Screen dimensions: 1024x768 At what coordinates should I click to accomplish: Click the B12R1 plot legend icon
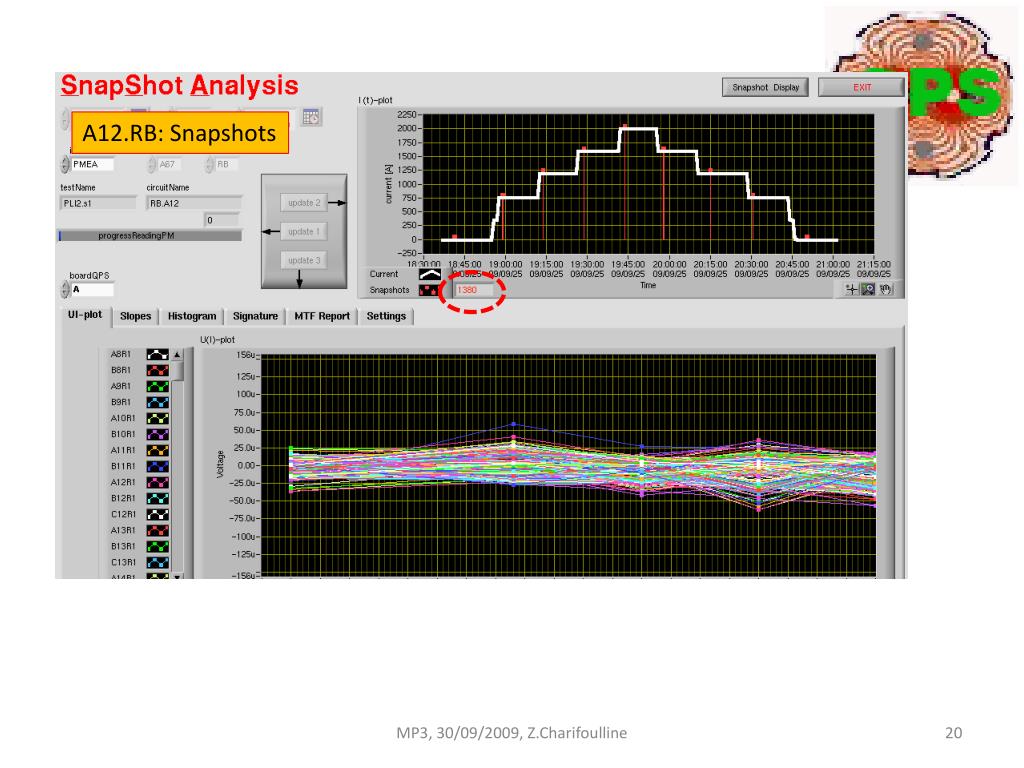157,498
